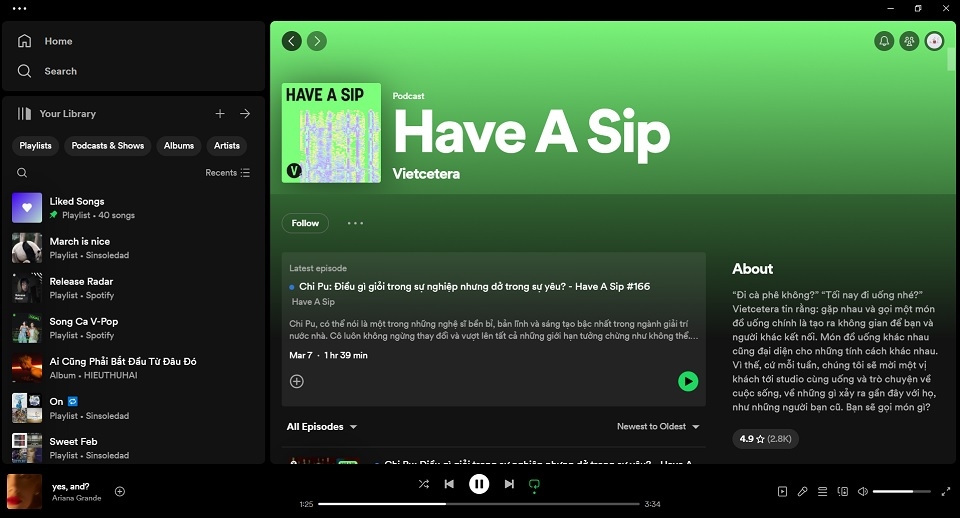Viewport: 960px width, 518px height.
Task: Pause the current song
Action: click(479, 484)
